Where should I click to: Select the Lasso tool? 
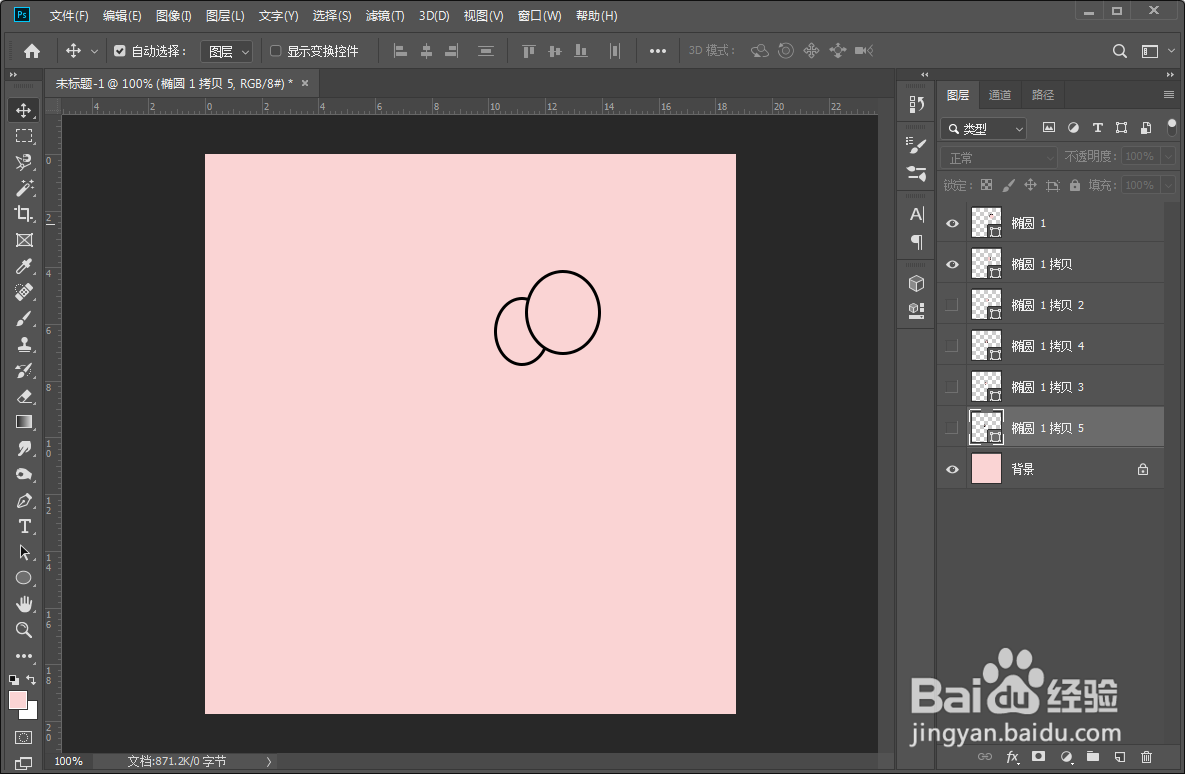pos(24,162)
